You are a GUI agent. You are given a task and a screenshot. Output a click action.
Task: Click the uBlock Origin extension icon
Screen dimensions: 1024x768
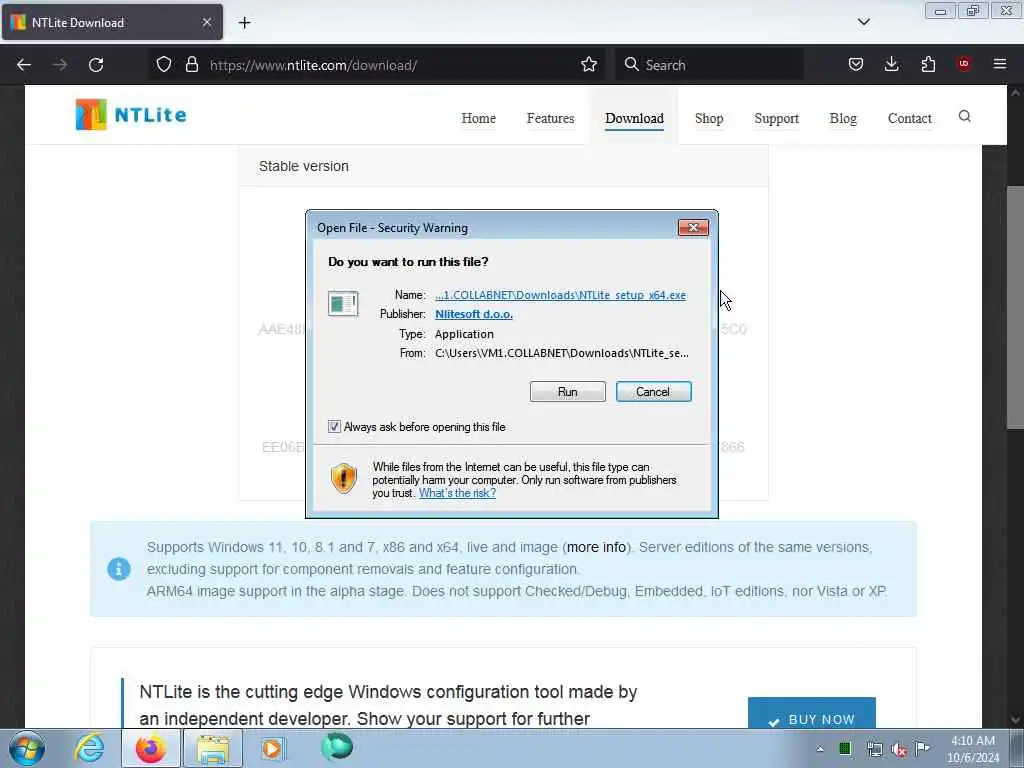(964, 64)
